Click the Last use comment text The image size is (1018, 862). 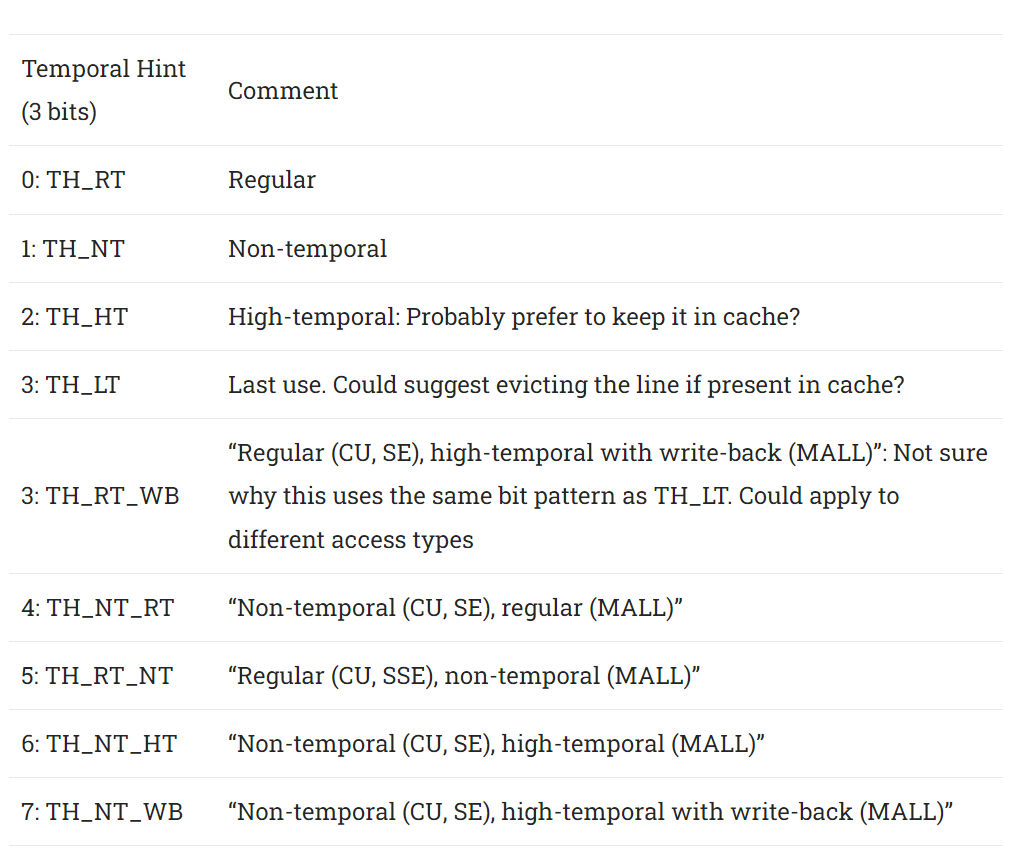566,385
